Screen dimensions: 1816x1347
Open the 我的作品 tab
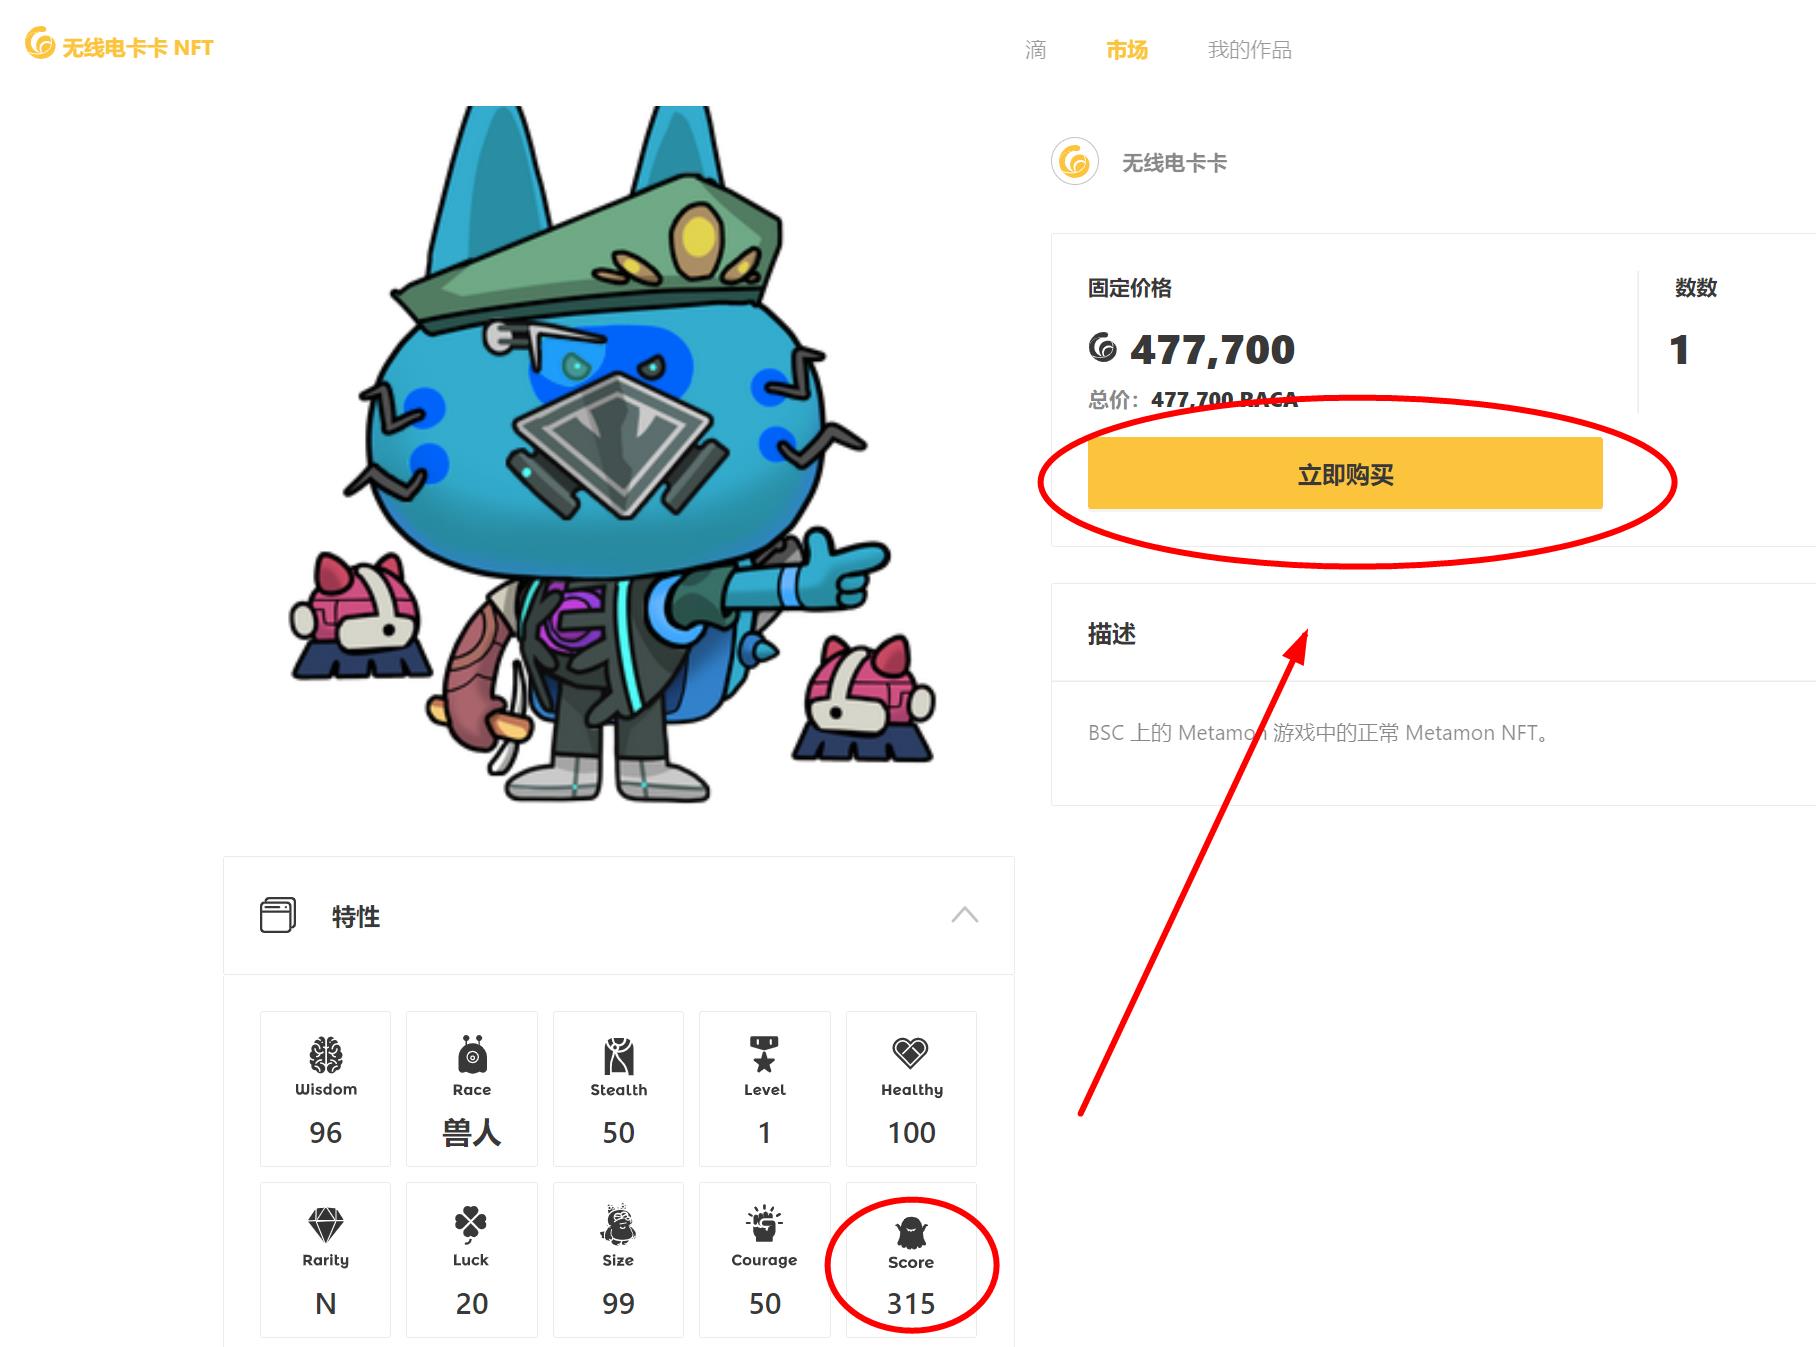pos(1250,50)
